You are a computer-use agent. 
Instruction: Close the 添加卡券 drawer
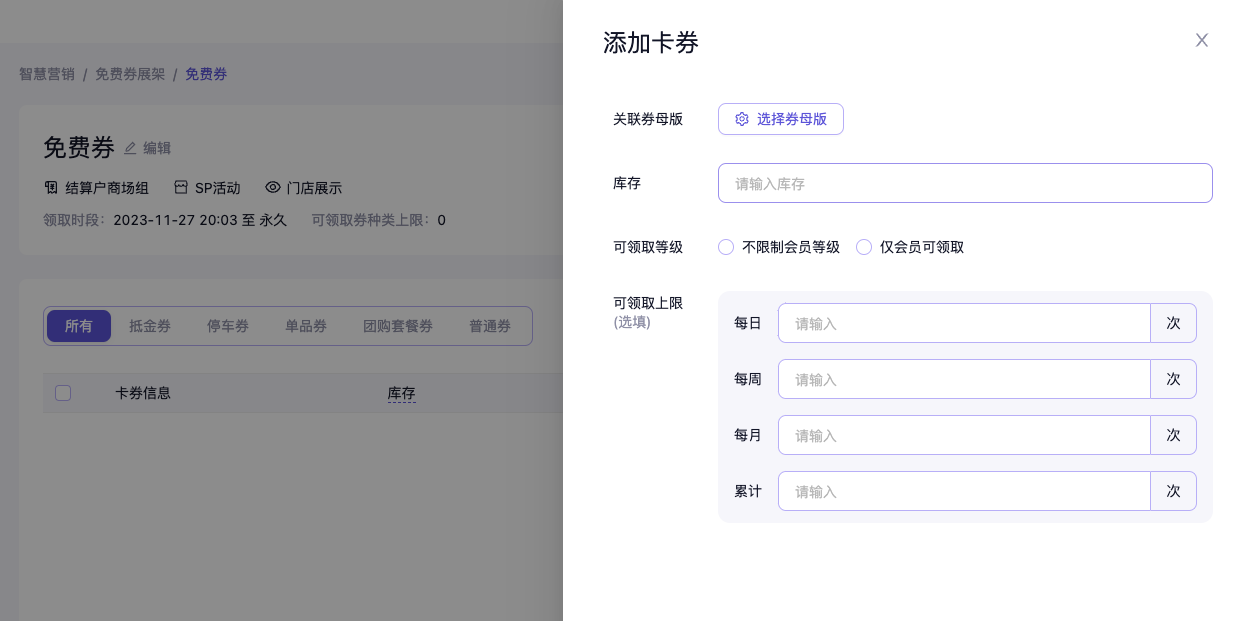(1202, 40)
